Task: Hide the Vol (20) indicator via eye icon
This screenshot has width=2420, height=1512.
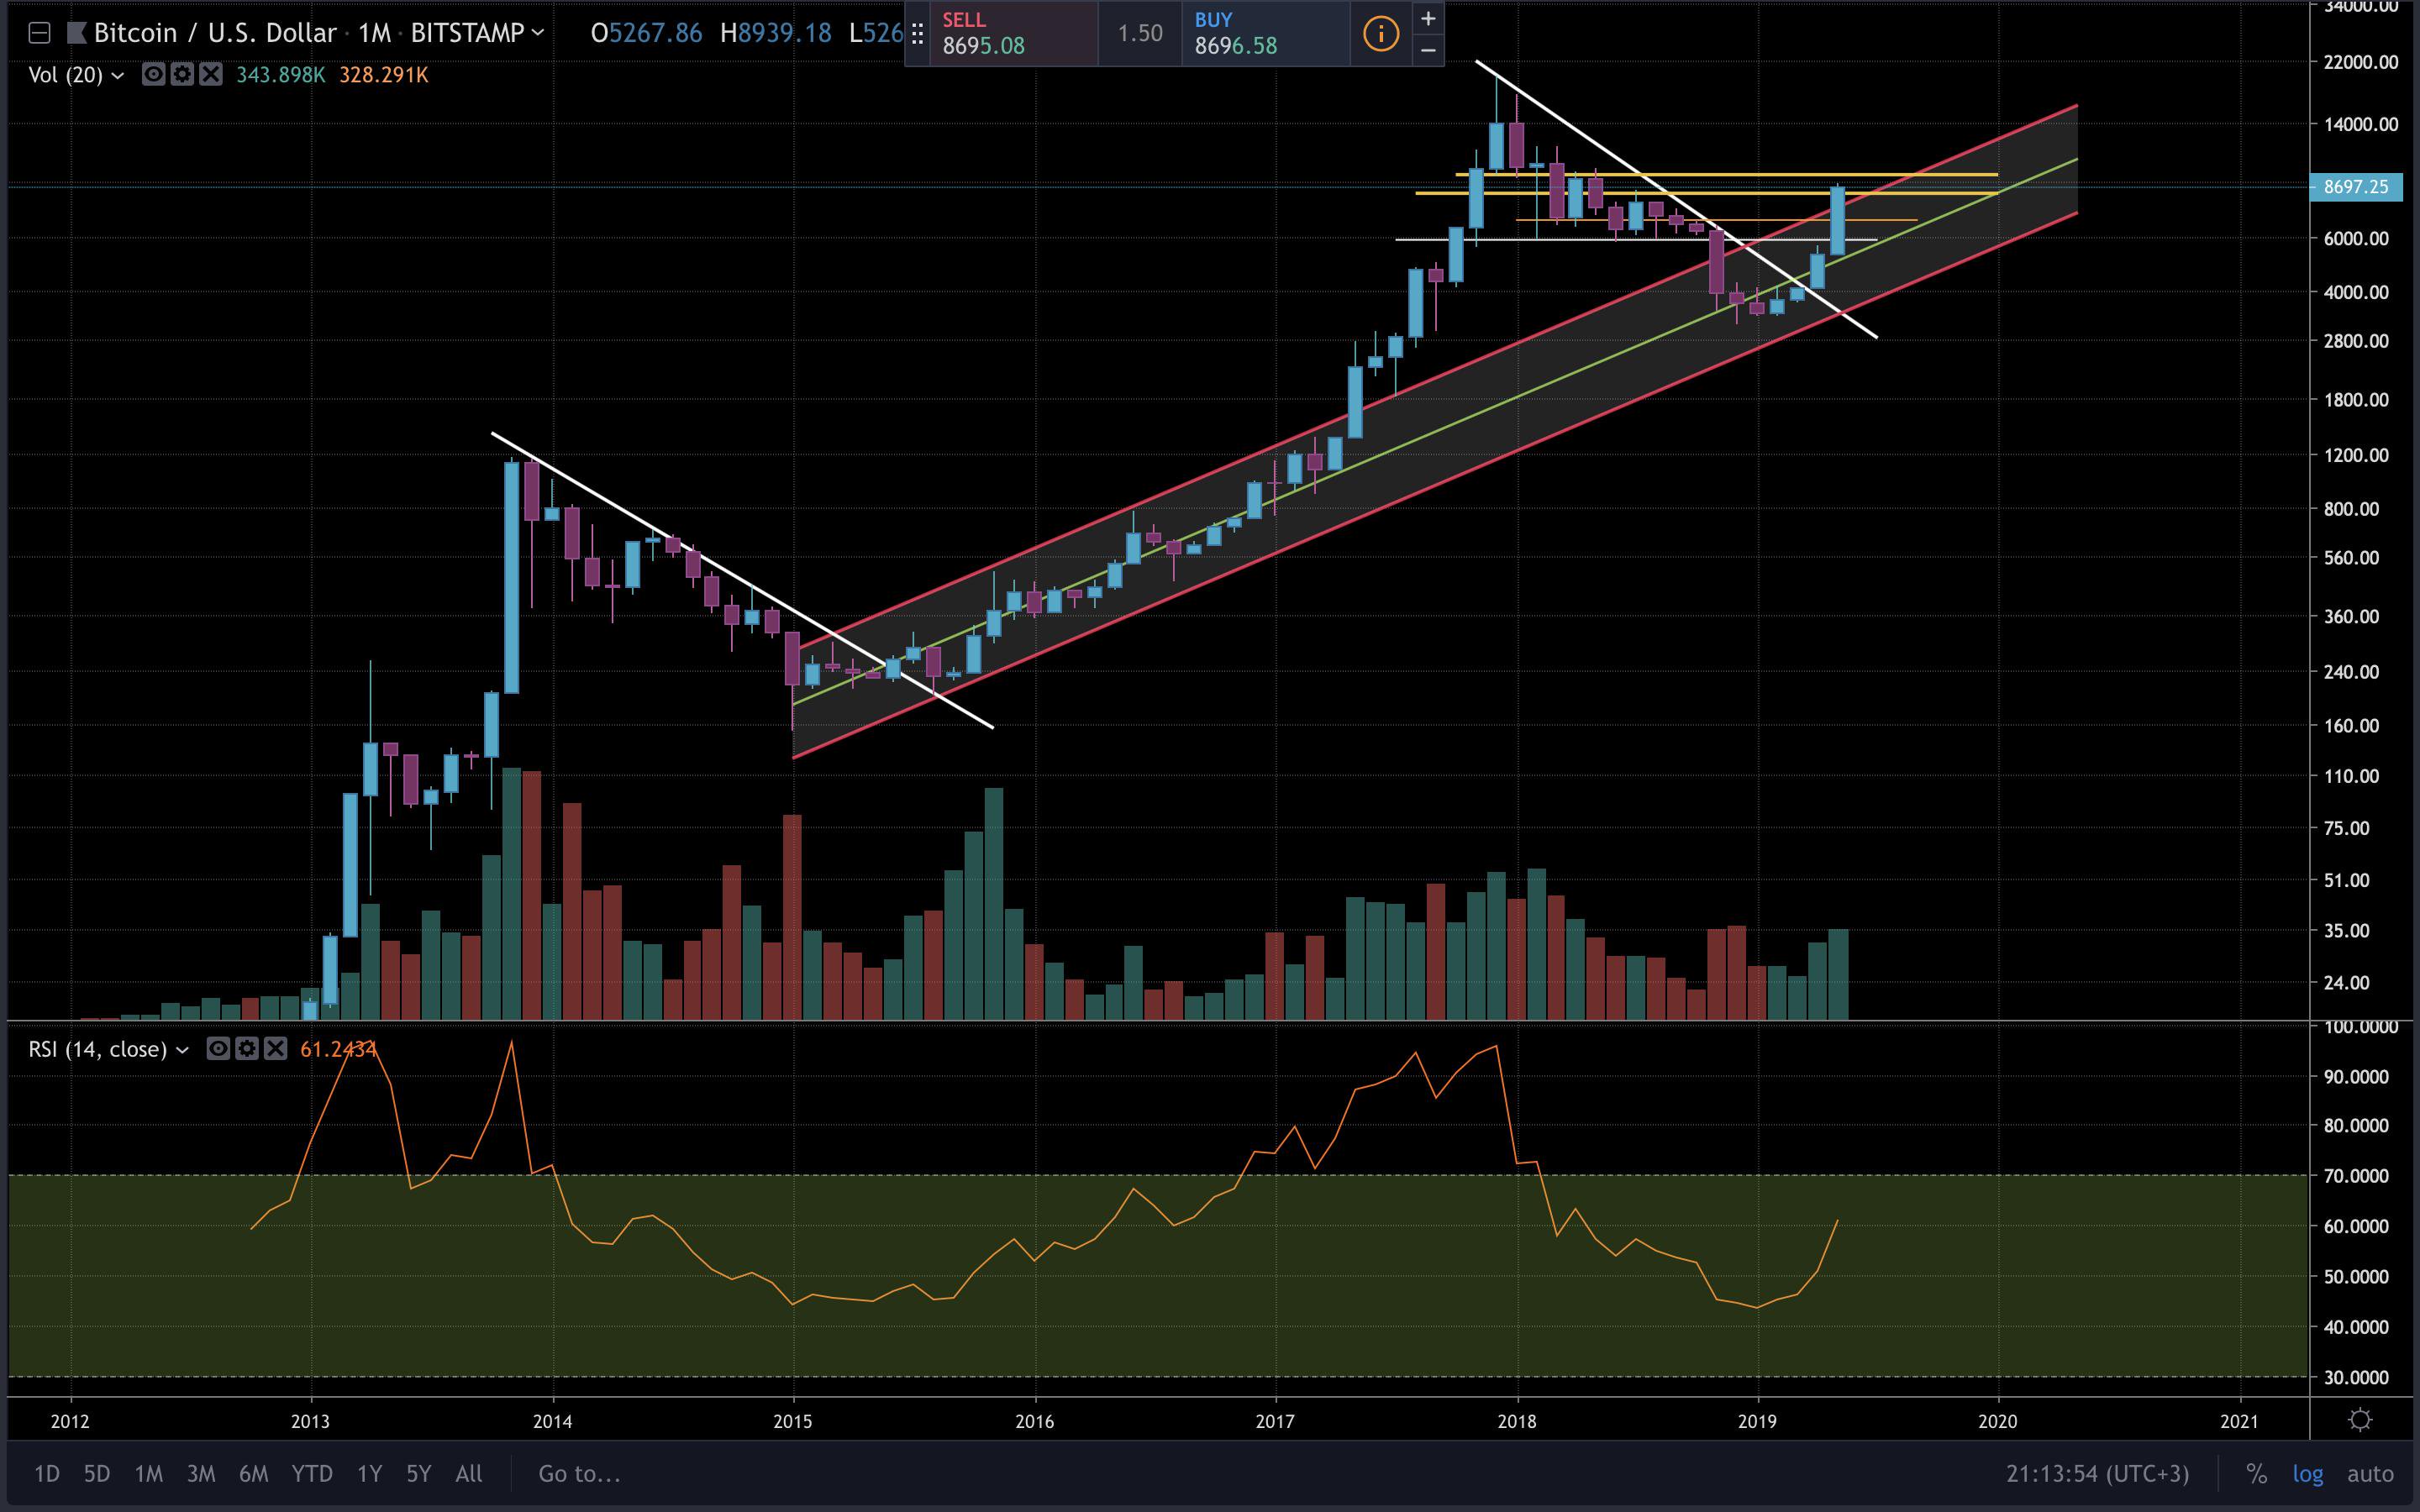Action: (x=154, y=75)
